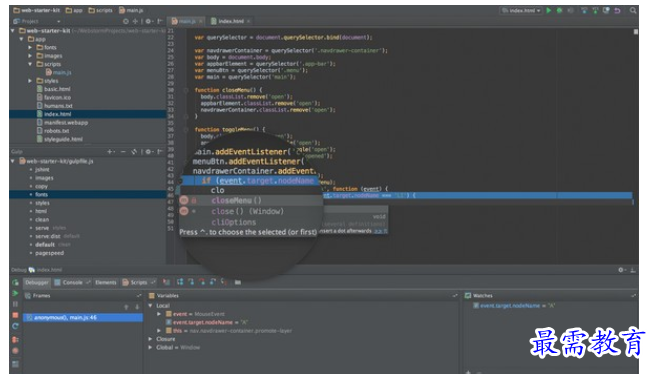Image resolution: width=654 pixels, height=374 pixels.
Task: Click the app breadcrumb folder
Action: tap(74, 10)
